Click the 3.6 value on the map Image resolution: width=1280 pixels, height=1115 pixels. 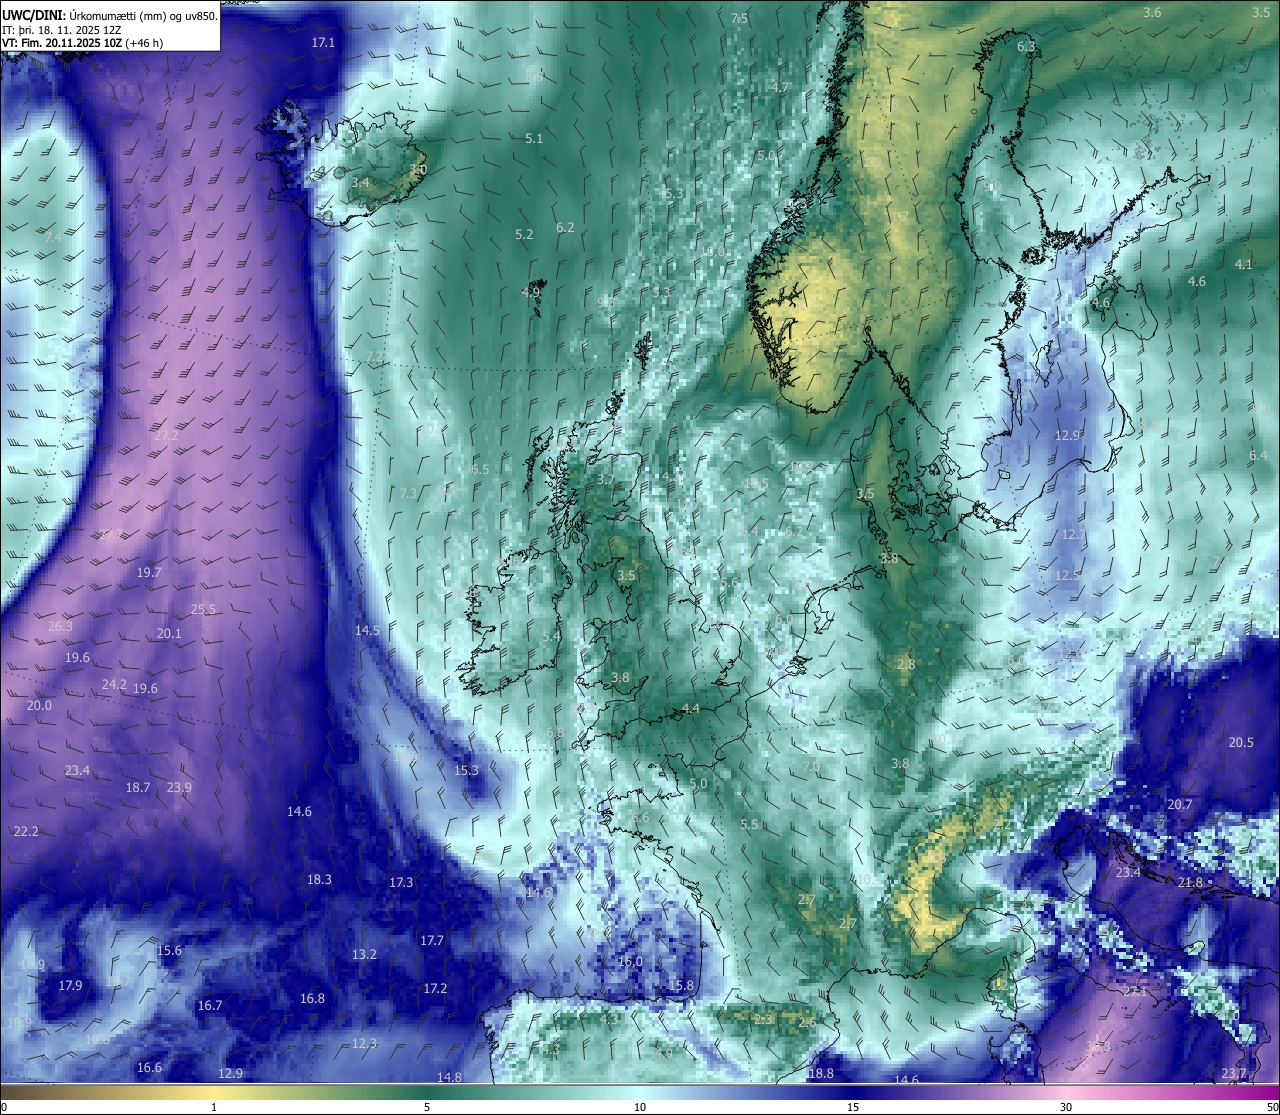[x=1152, y=13]
